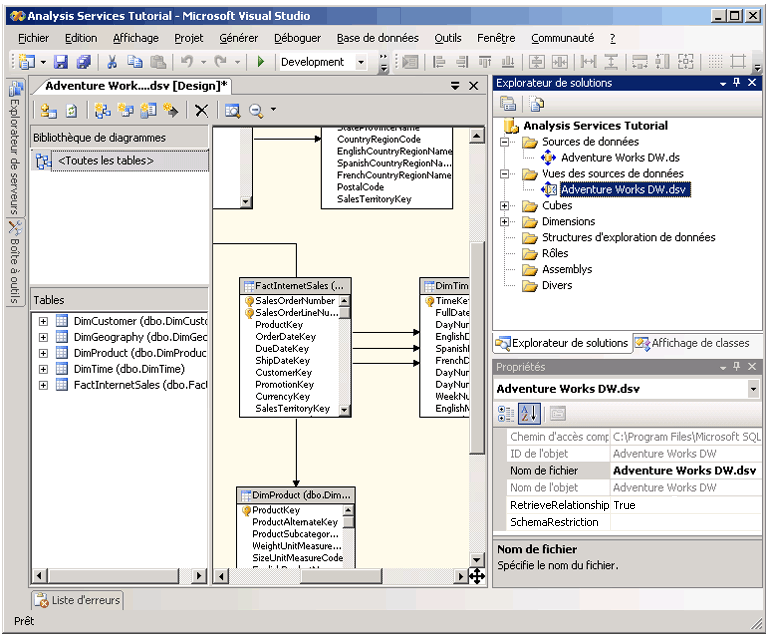
Task: Click the New Diagram icon in the DSV toolbar
Action: click(x=102, y=111)
